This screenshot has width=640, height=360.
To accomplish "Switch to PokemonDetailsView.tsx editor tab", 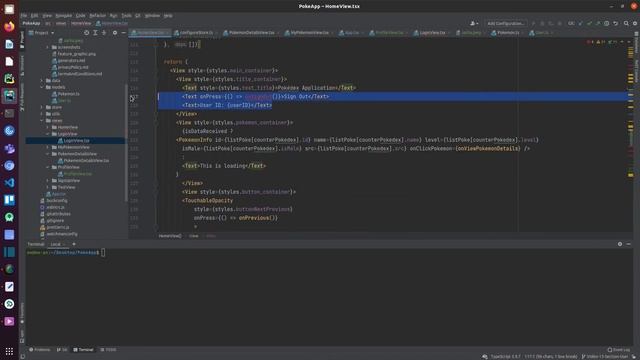I will pos(251,33).
